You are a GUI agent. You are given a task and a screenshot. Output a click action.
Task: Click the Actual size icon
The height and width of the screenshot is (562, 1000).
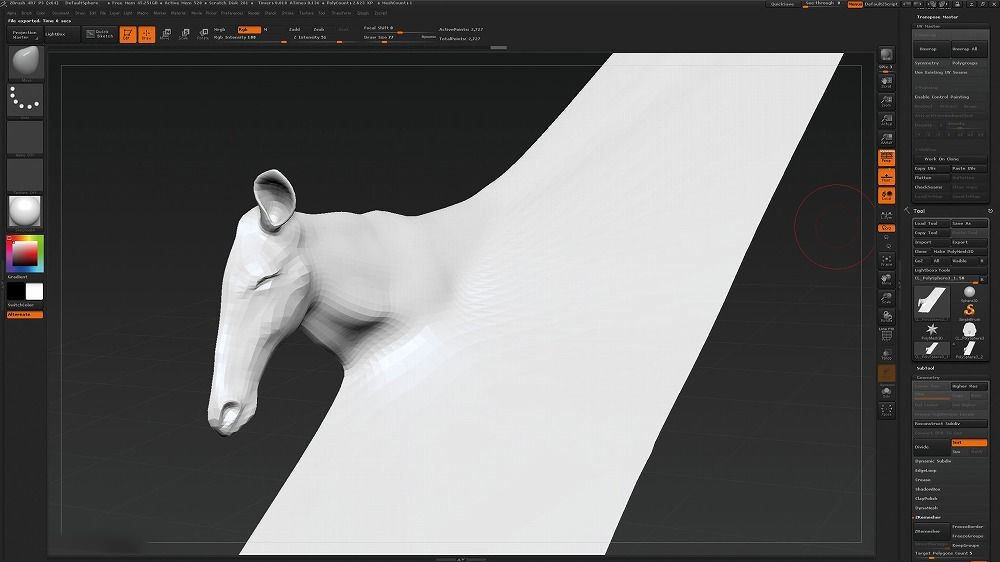click(x=886, y=120)
